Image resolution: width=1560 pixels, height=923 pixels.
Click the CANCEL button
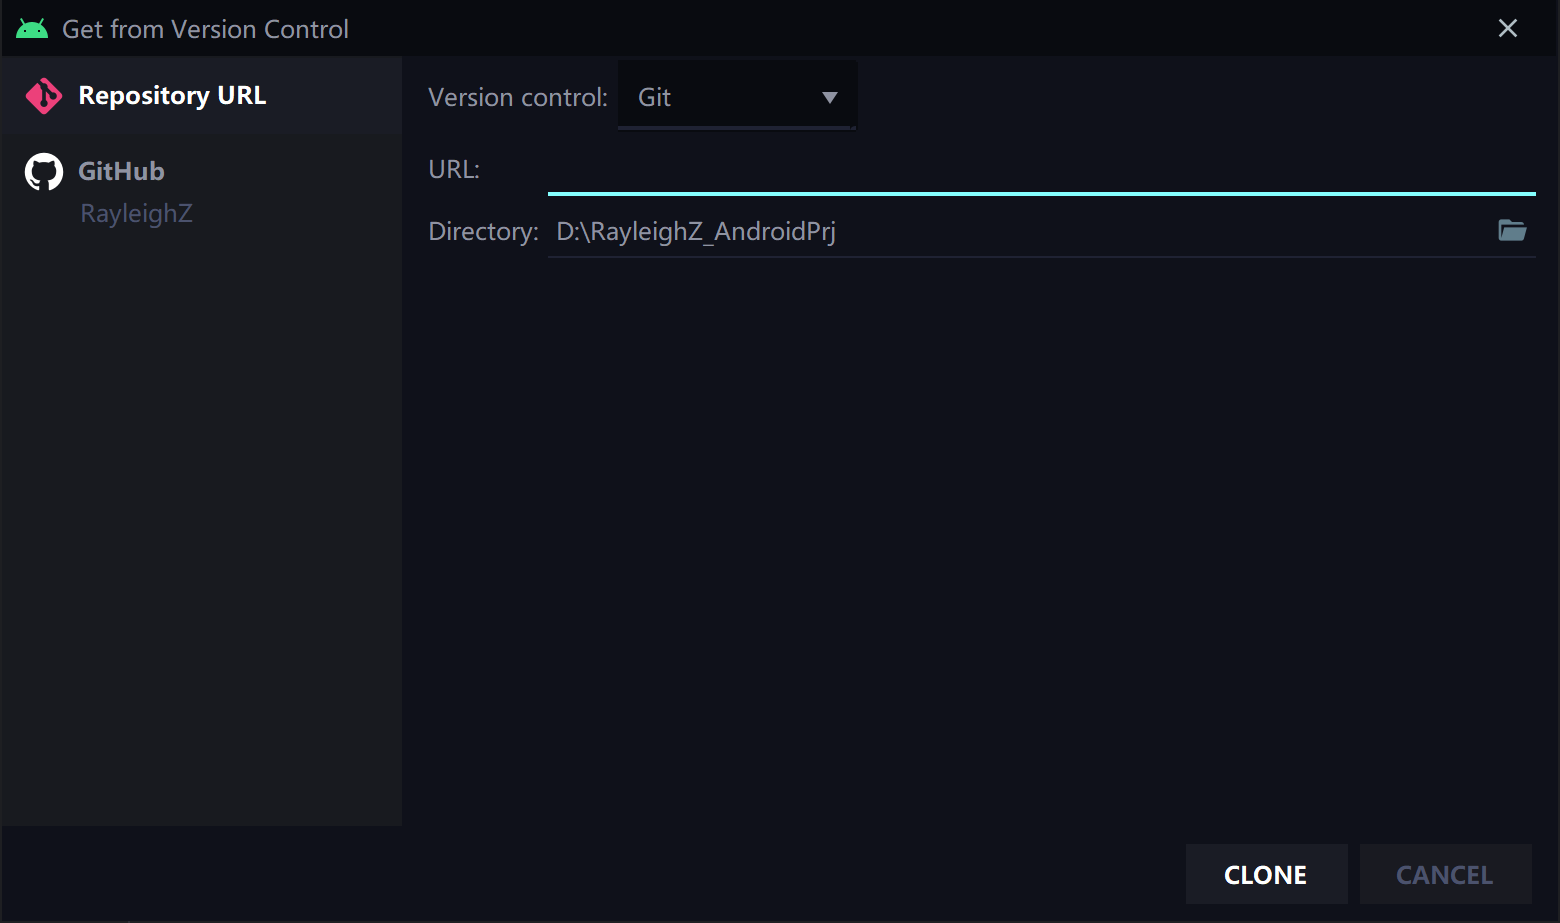coord(1445,875)
